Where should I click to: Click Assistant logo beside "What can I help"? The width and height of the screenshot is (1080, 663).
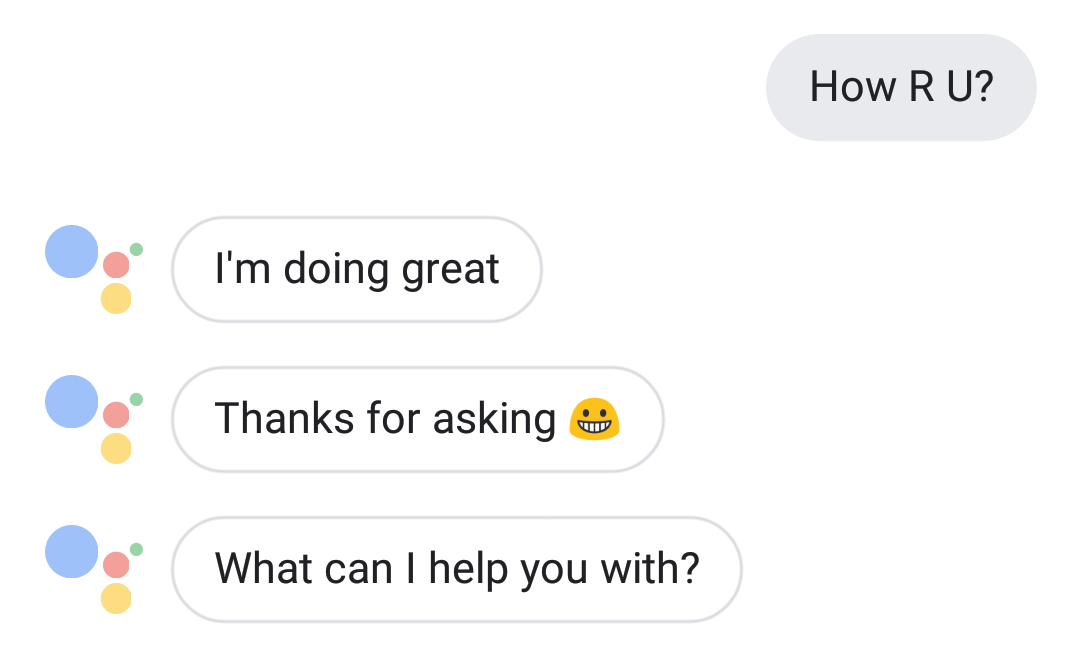click(94, 569)
